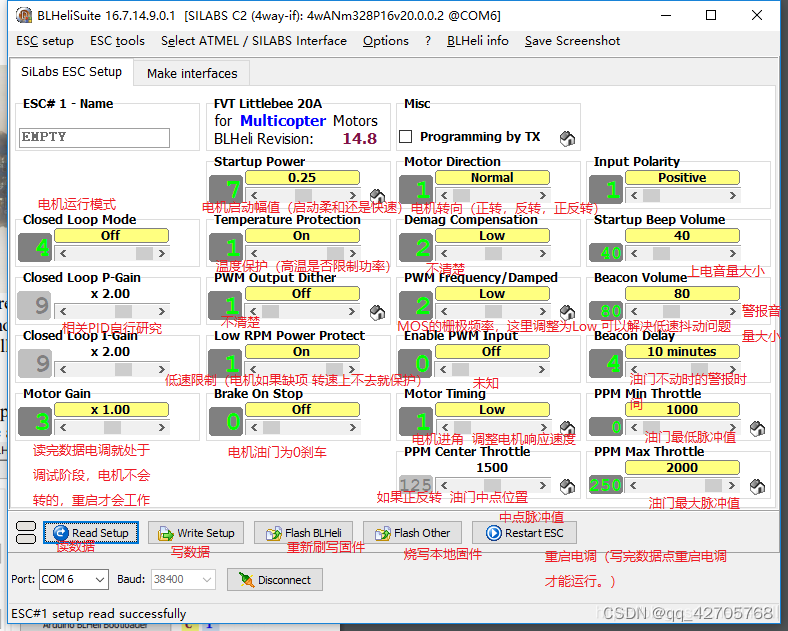The height and width of the screenshot is (631, 788).
Task: Click the ESC selector icon left of Read Setup
Action: click(x=26, y=533)
